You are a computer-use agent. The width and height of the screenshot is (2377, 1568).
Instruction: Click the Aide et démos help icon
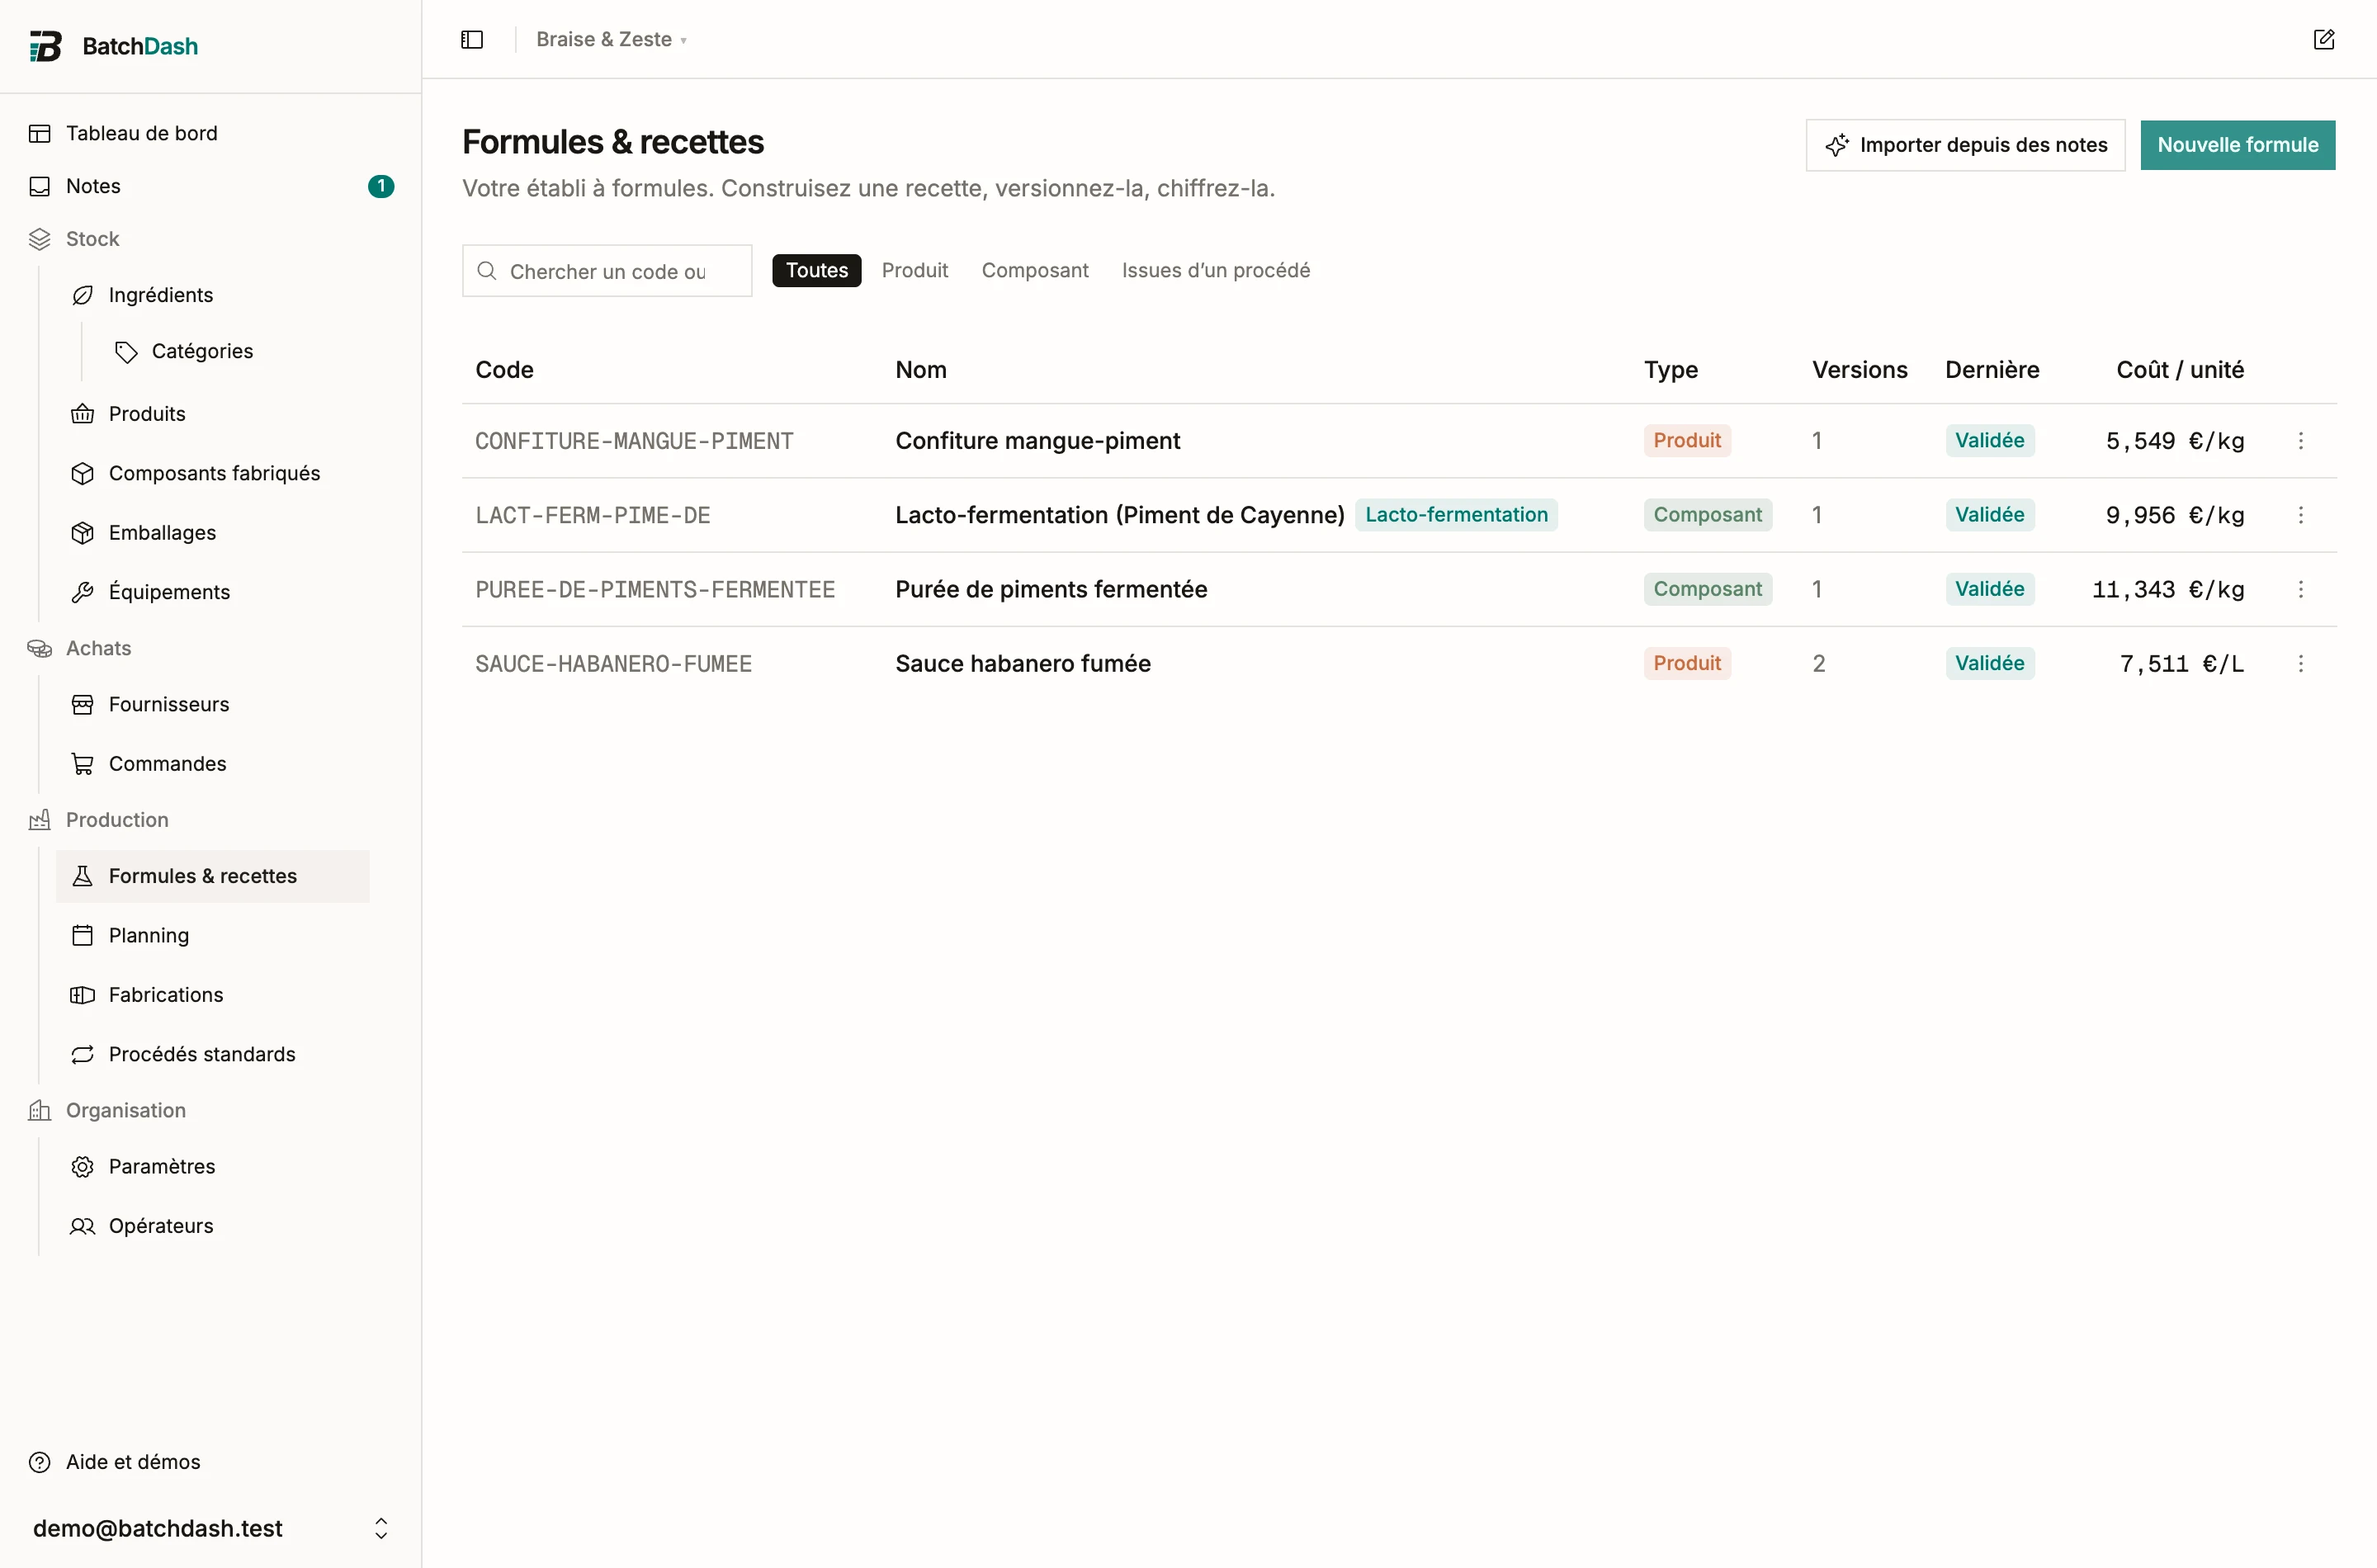tap(40, 1462)
